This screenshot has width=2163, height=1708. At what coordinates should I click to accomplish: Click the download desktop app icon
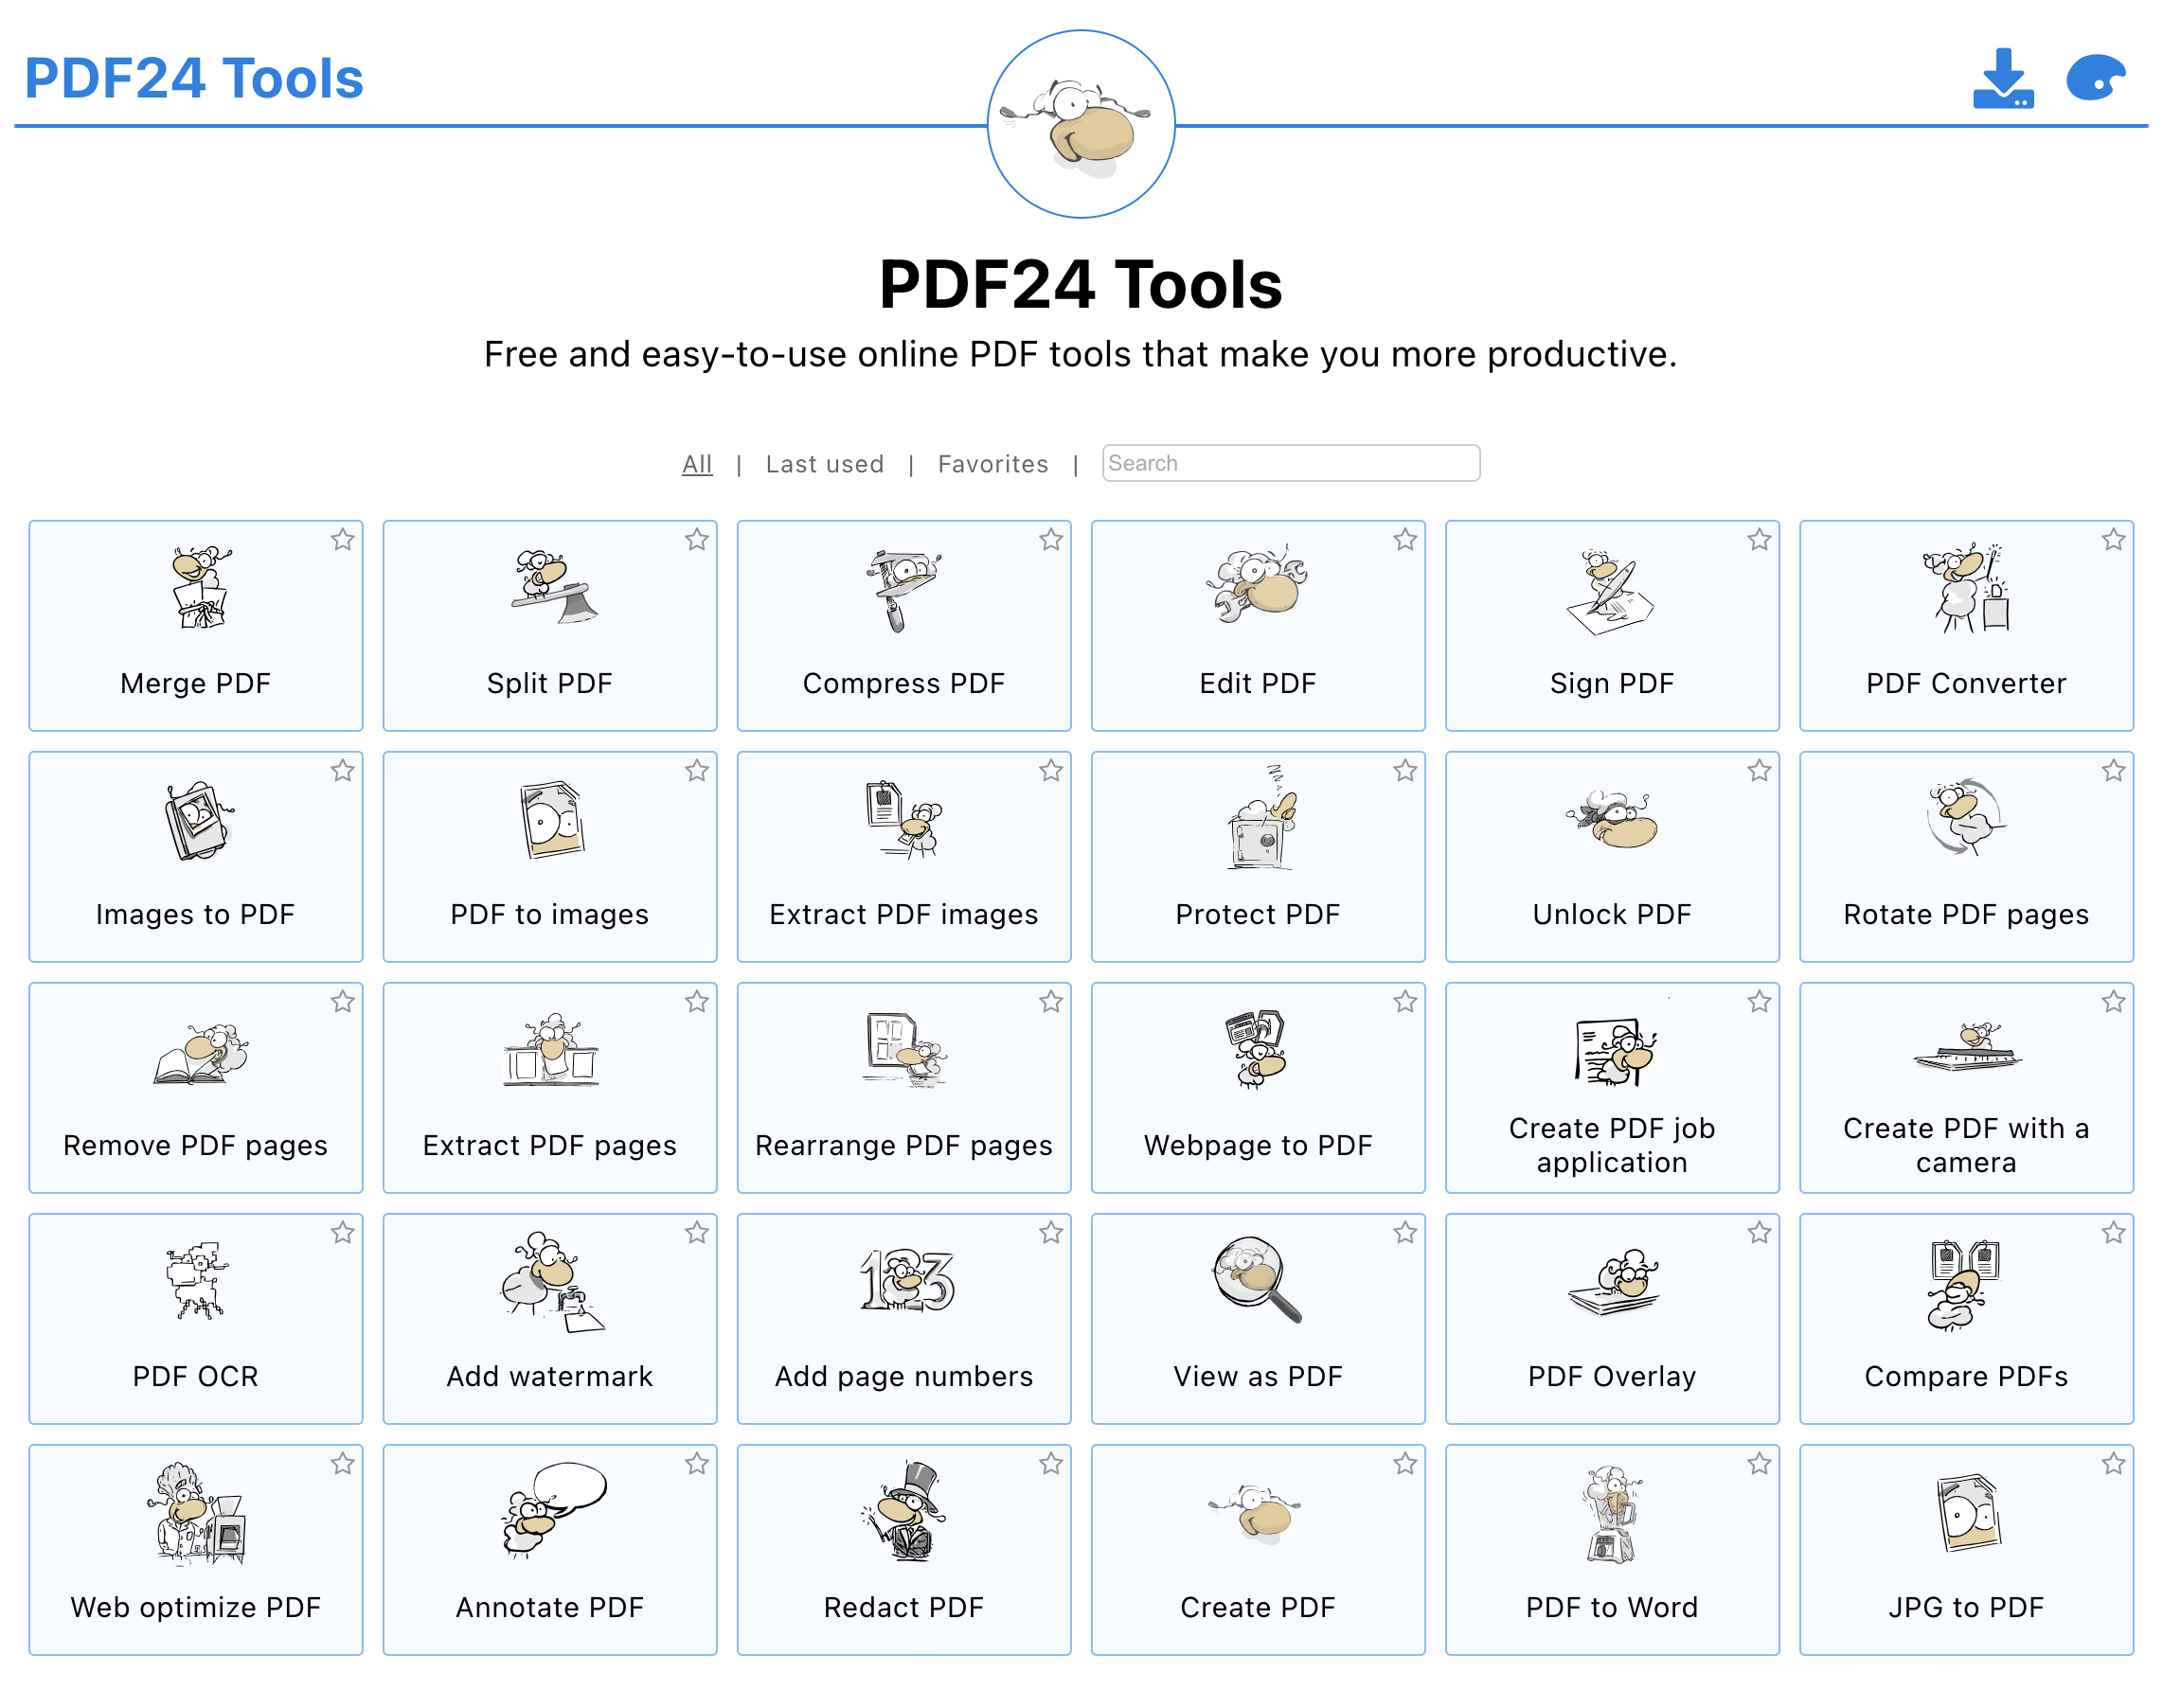[x=2003, y=78]
